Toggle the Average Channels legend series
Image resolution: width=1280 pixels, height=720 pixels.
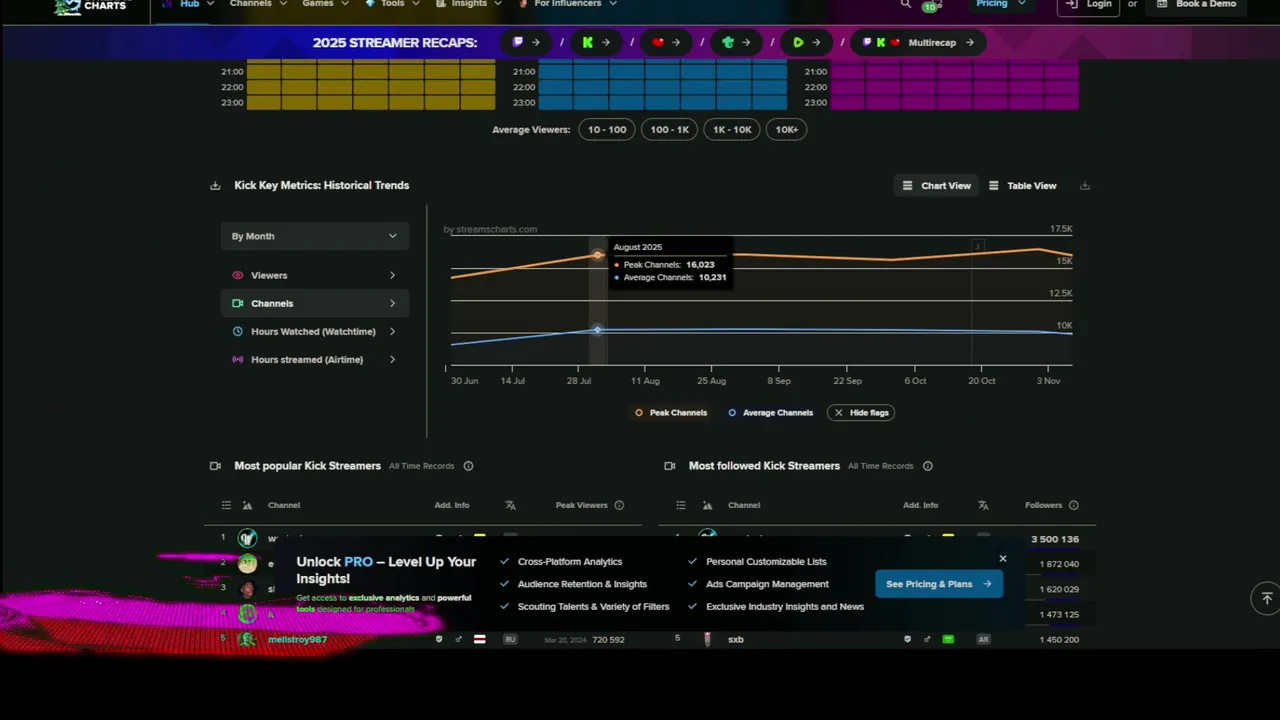[x=770, y=412]
